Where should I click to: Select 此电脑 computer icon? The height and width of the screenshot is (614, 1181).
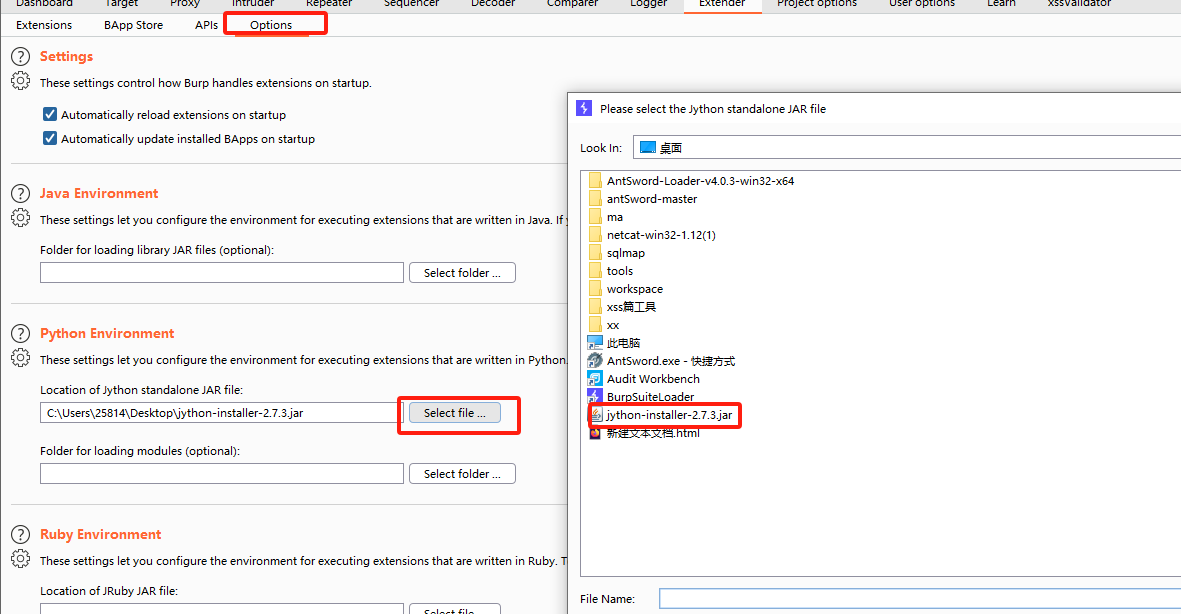point(595,343)
